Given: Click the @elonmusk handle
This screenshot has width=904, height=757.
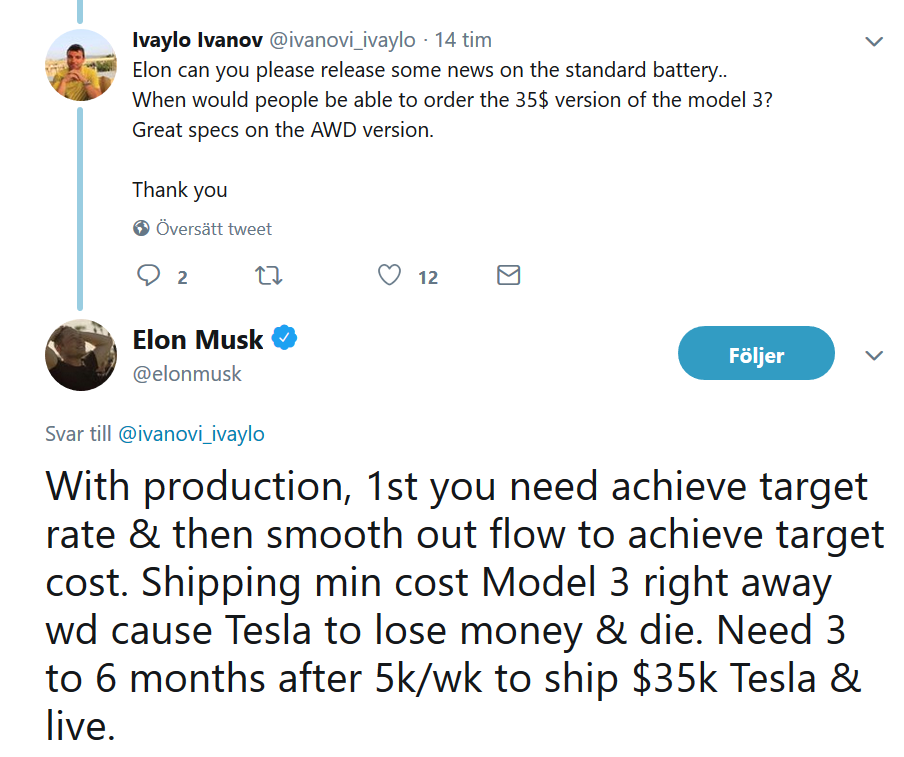Looking at the screenshot, I should point(187,374).
